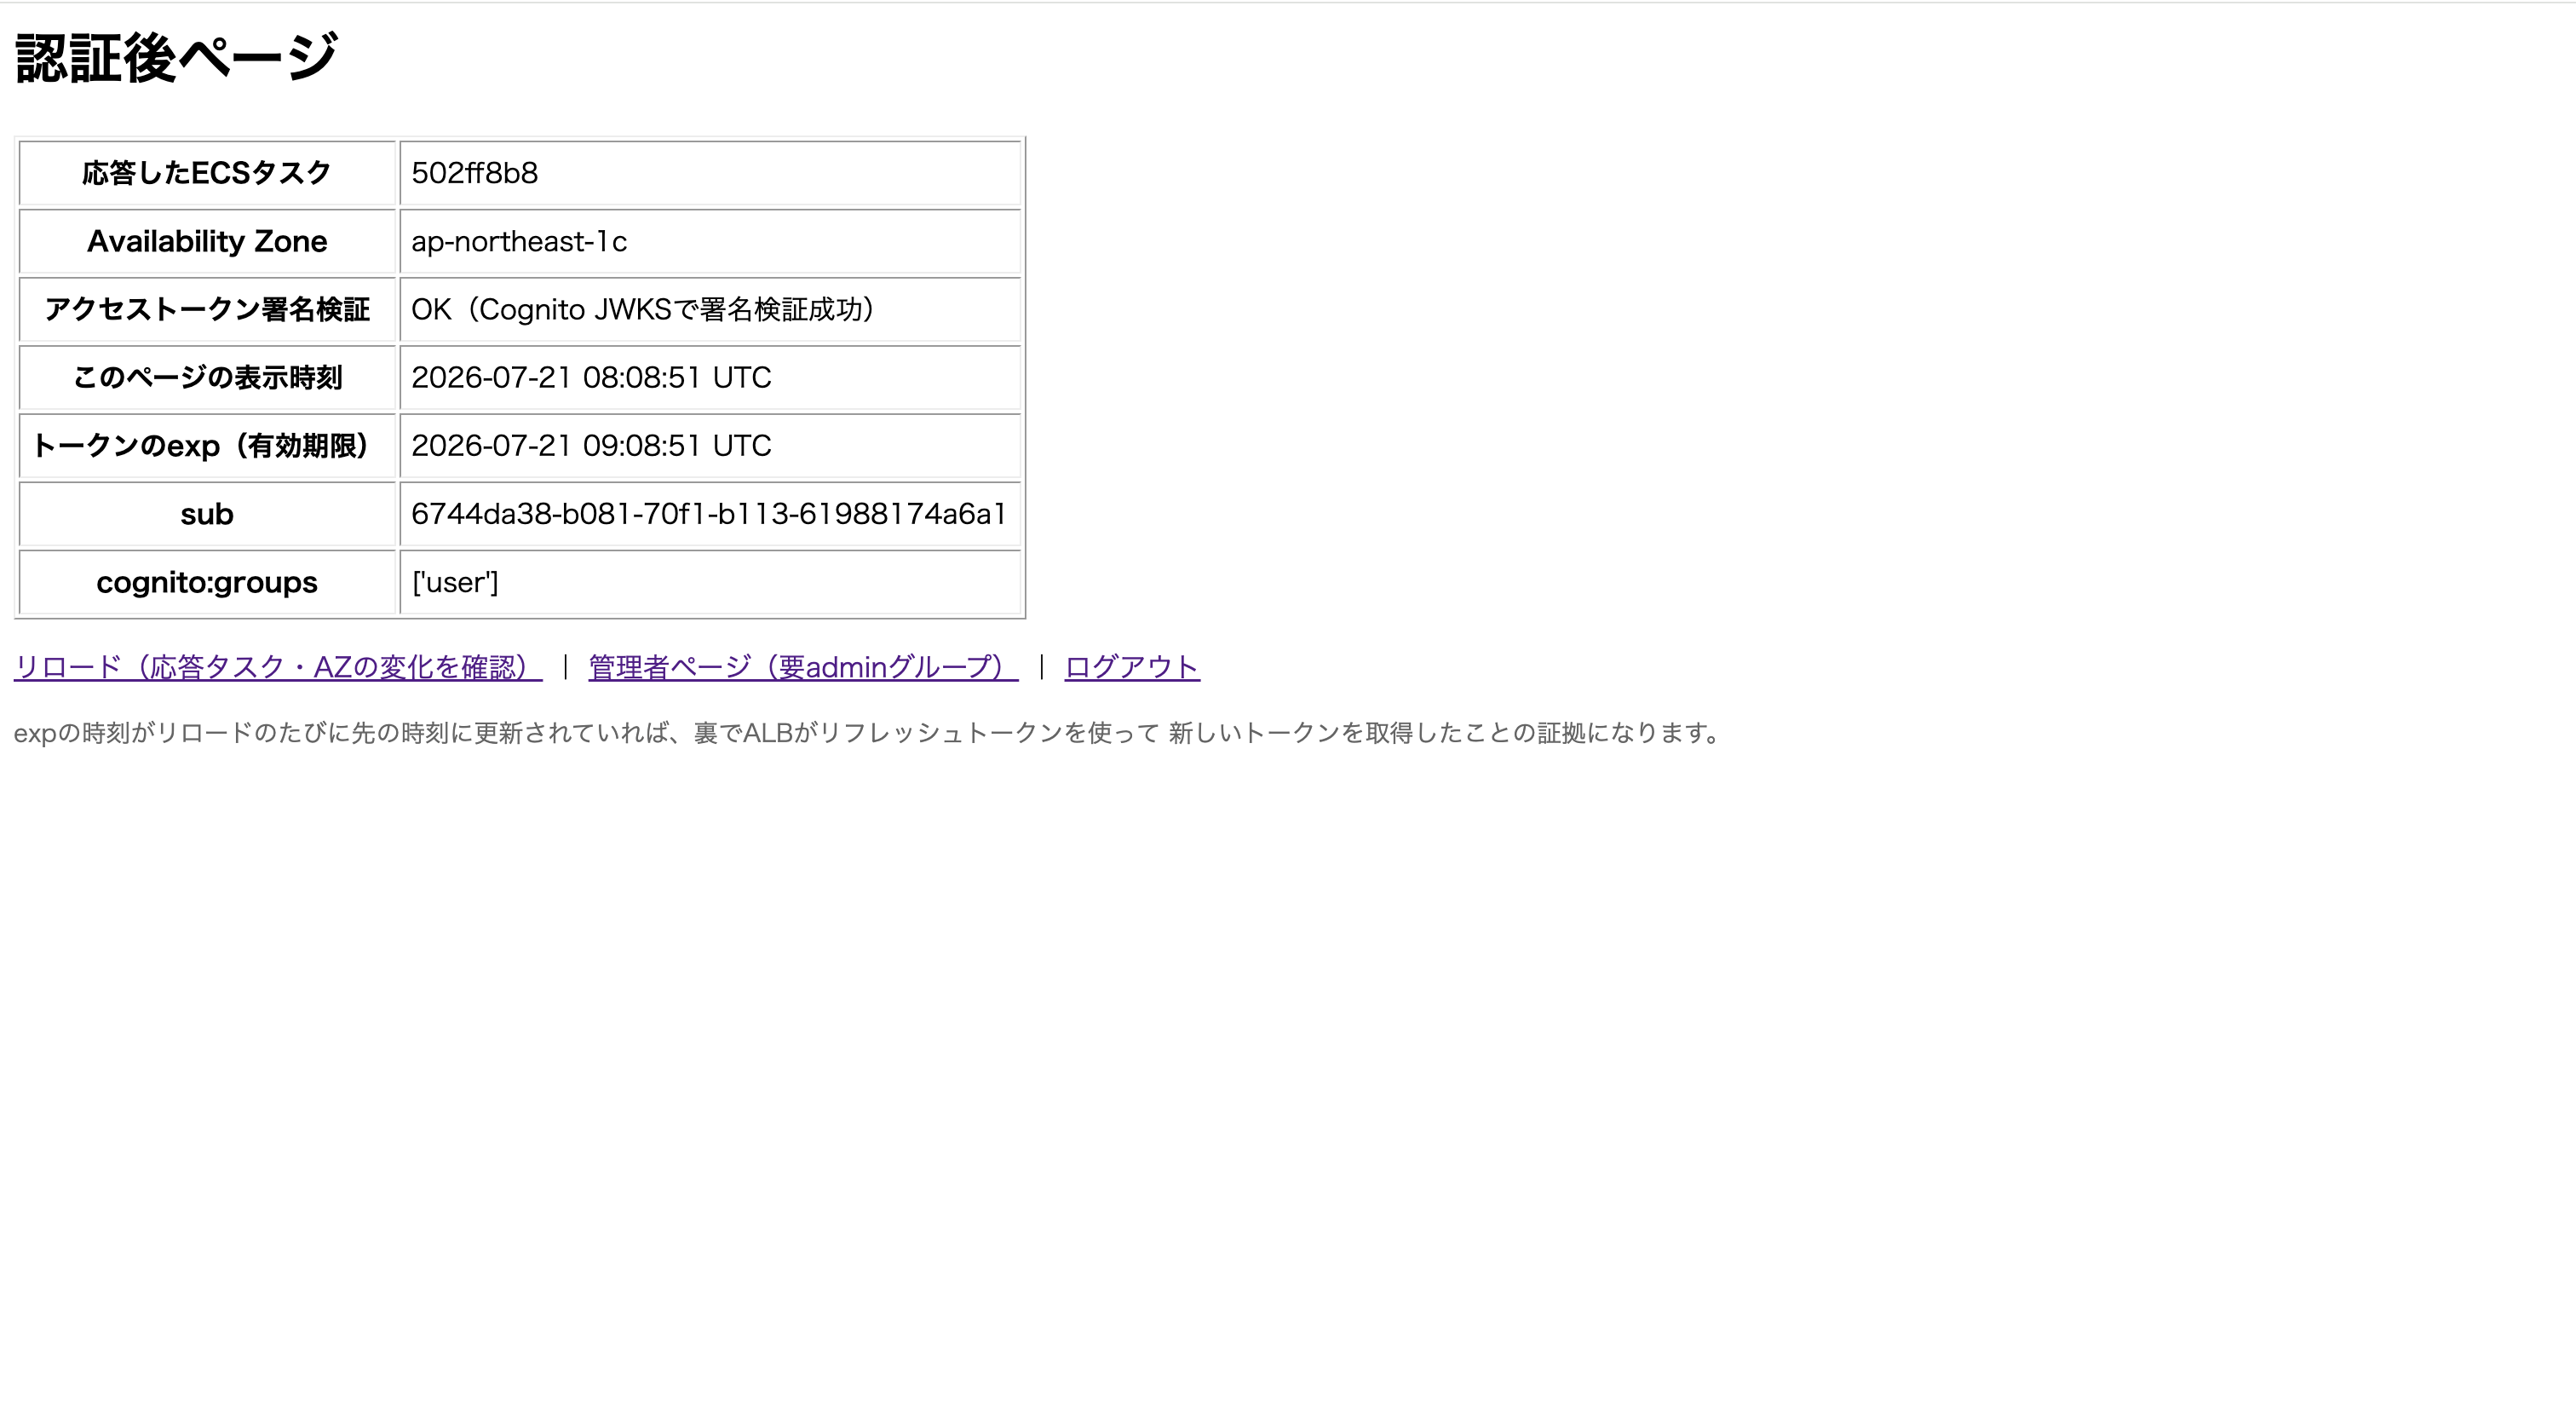Click the cognito:groups header cell
Image resolution: width=2576 pixels, height=1406 pixels.
coord(208,582)
